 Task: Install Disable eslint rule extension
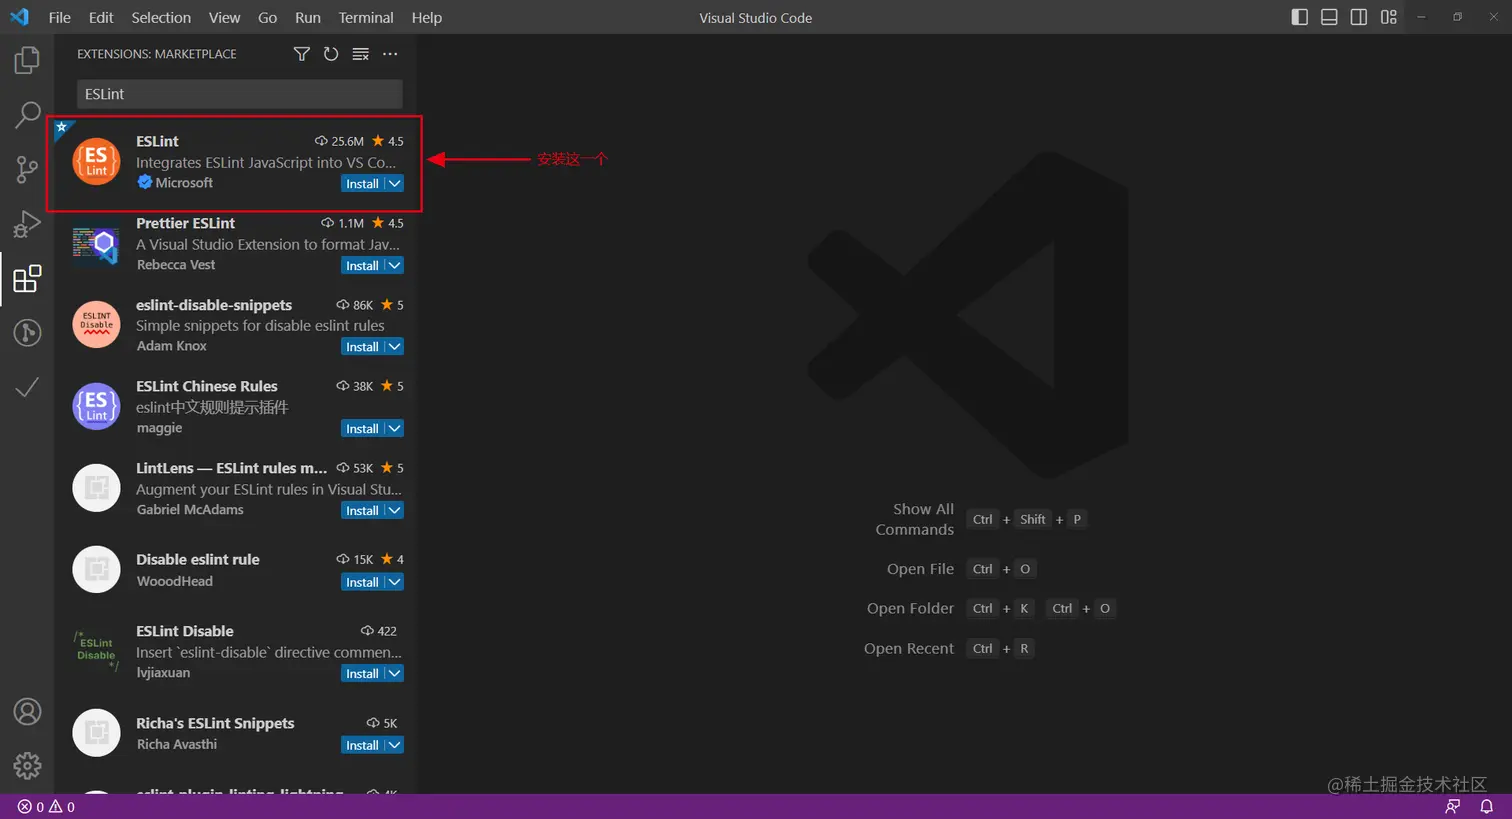tap(362, 583)
